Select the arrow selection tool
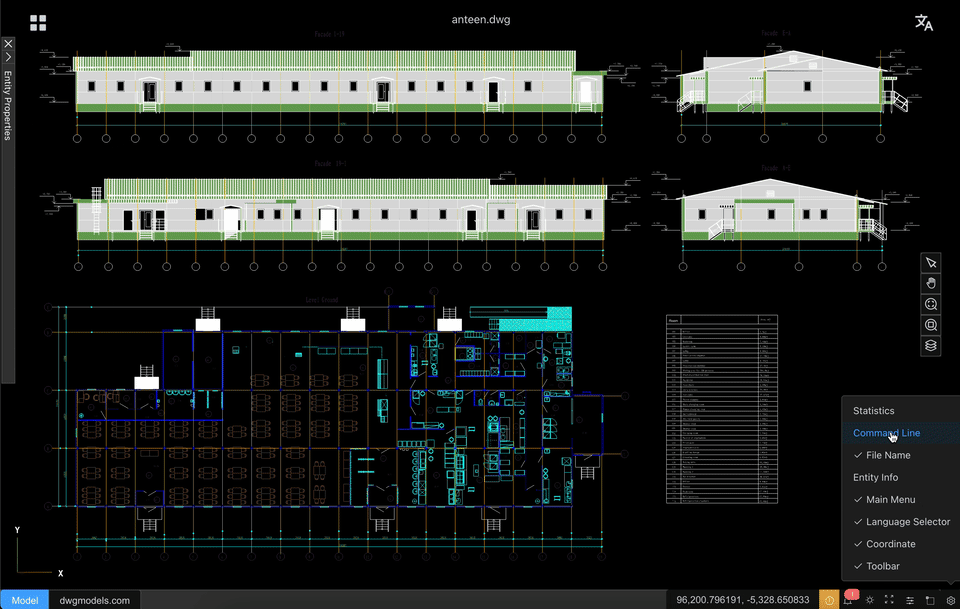Screen dimensions: 960x609 [930, 262]
